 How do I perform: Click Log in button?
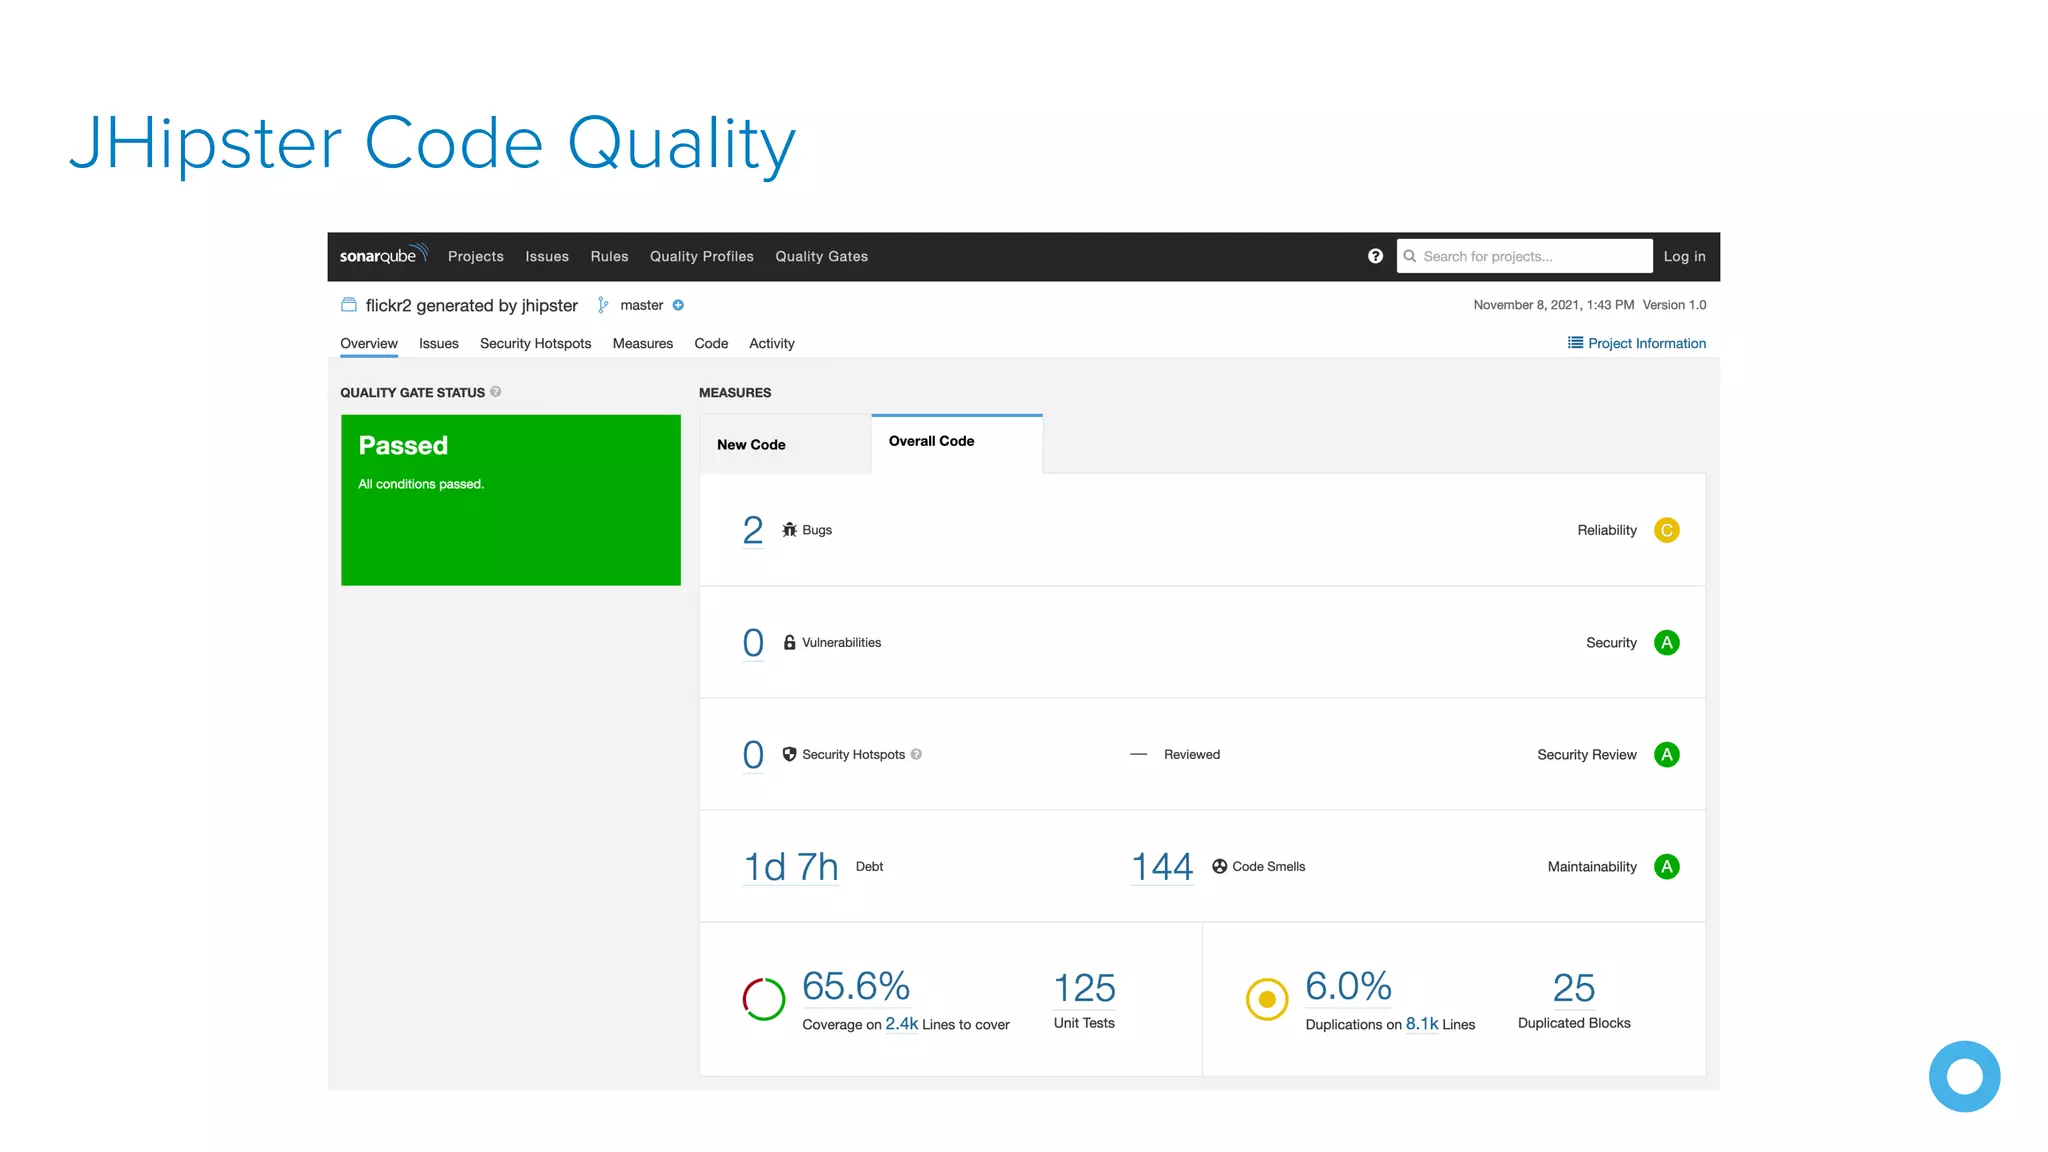coord(1684,256)
